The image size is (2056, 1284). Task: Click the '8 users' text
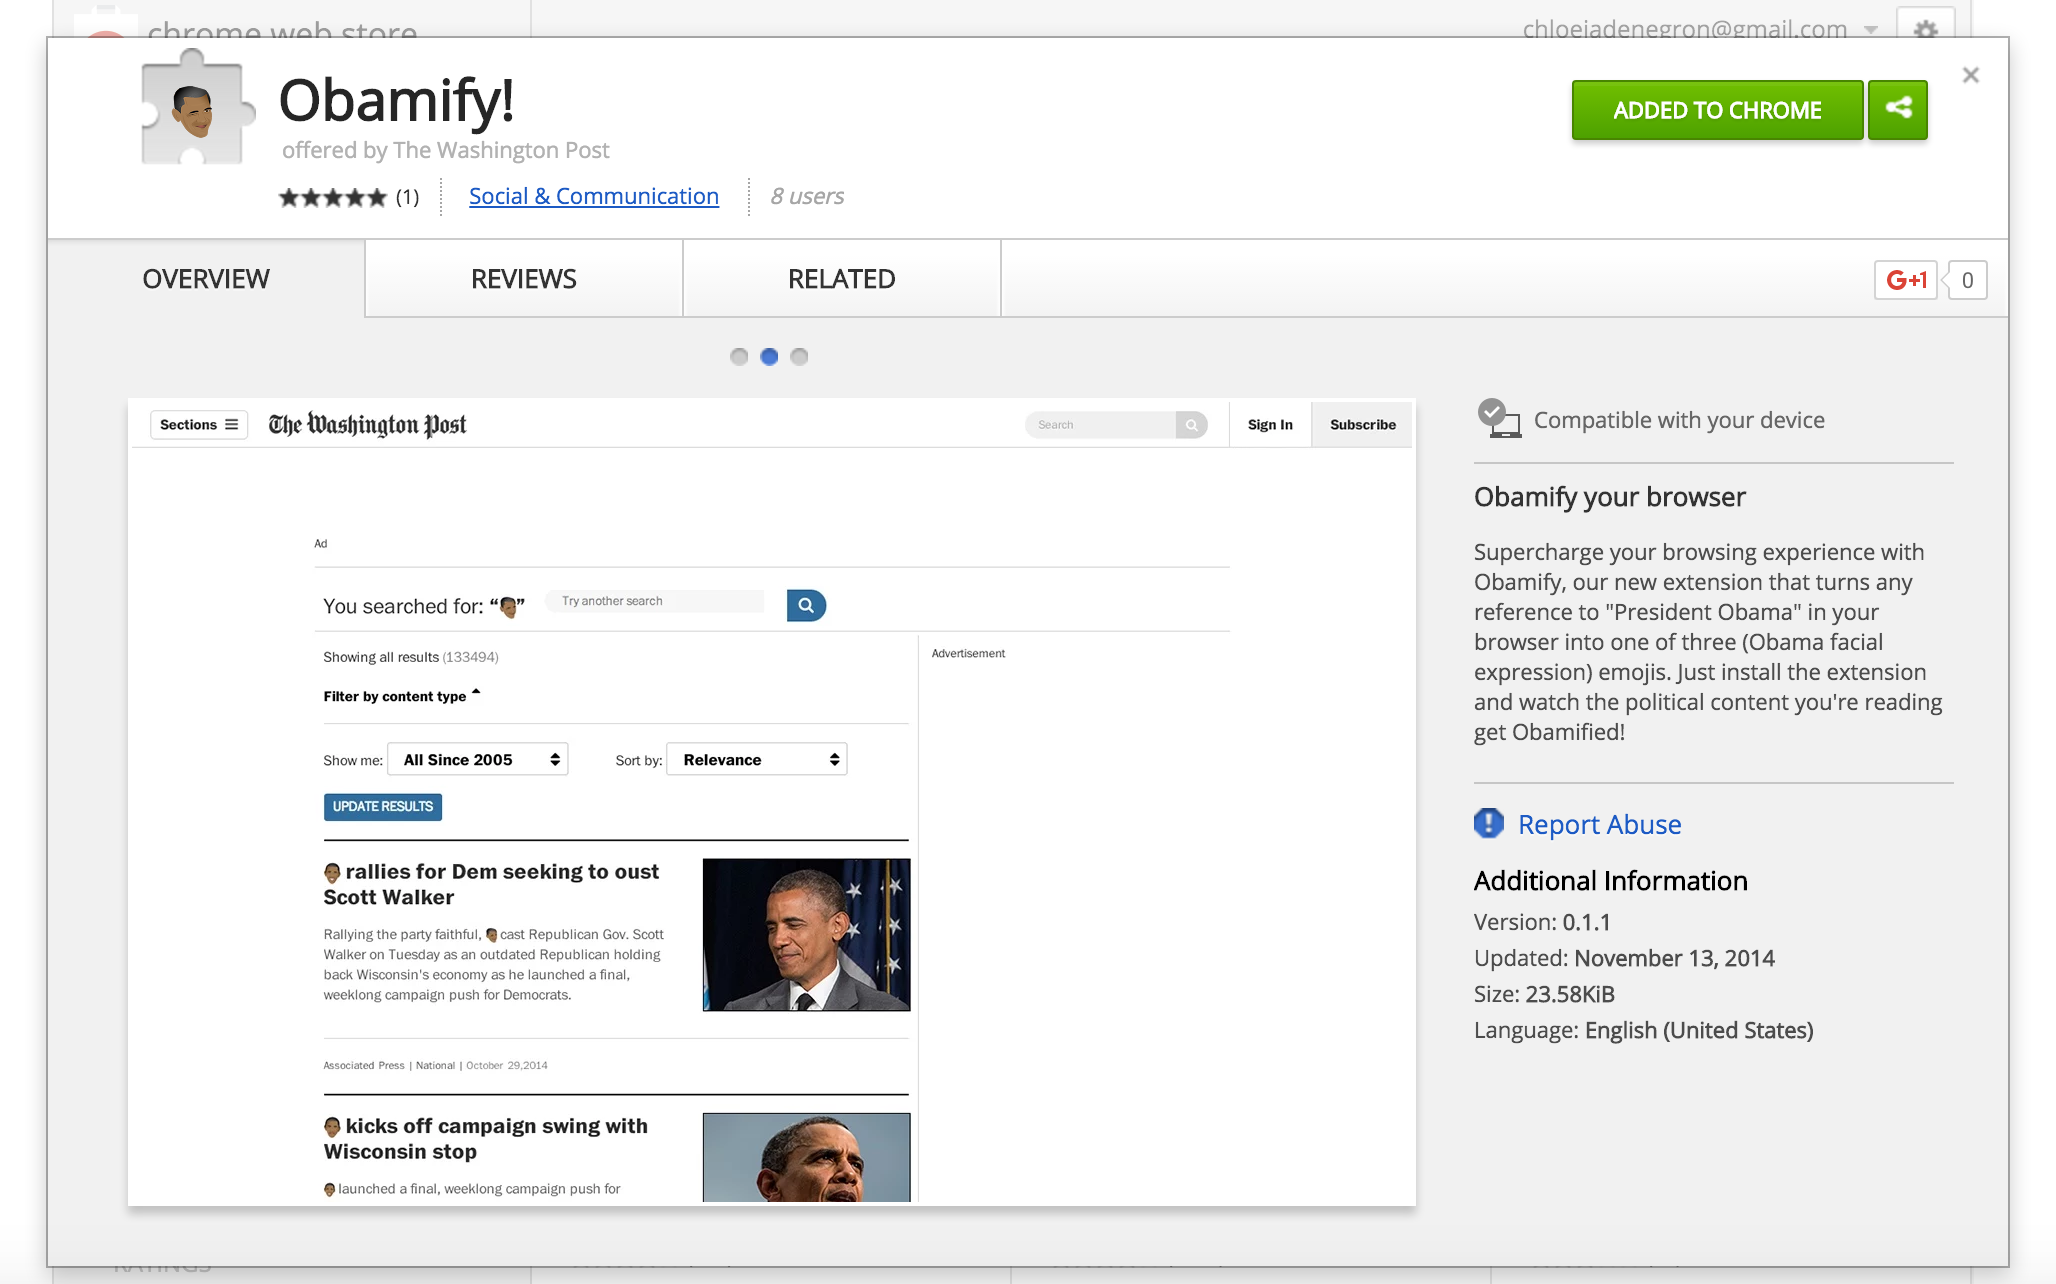[x=807, y=196]
